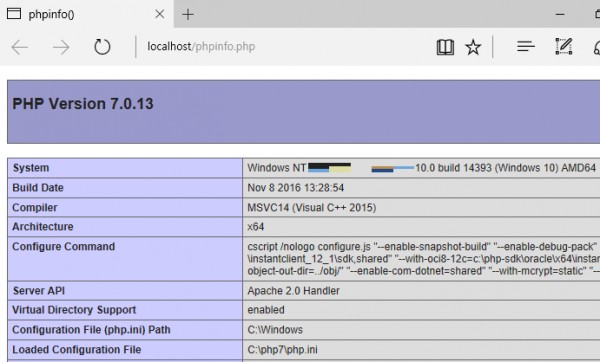Go forward to the next page
Screen dimensions: 600x362
[x=61, y=47]
